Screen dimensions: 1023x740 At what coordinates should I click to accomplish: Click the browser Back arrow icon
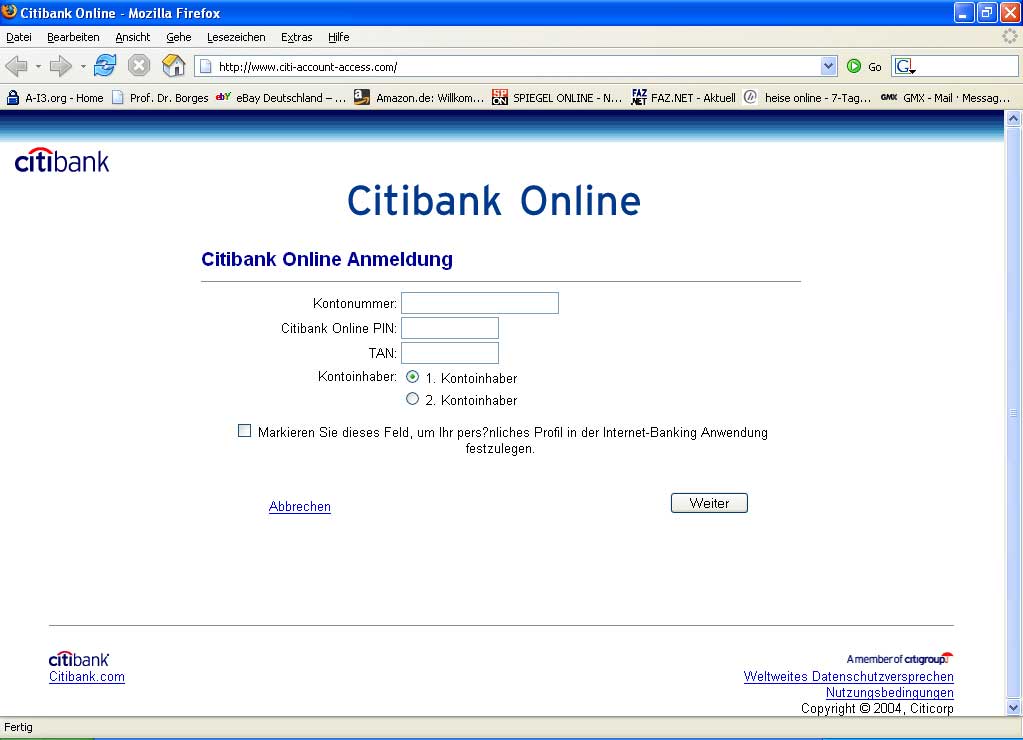coord(16,66)
